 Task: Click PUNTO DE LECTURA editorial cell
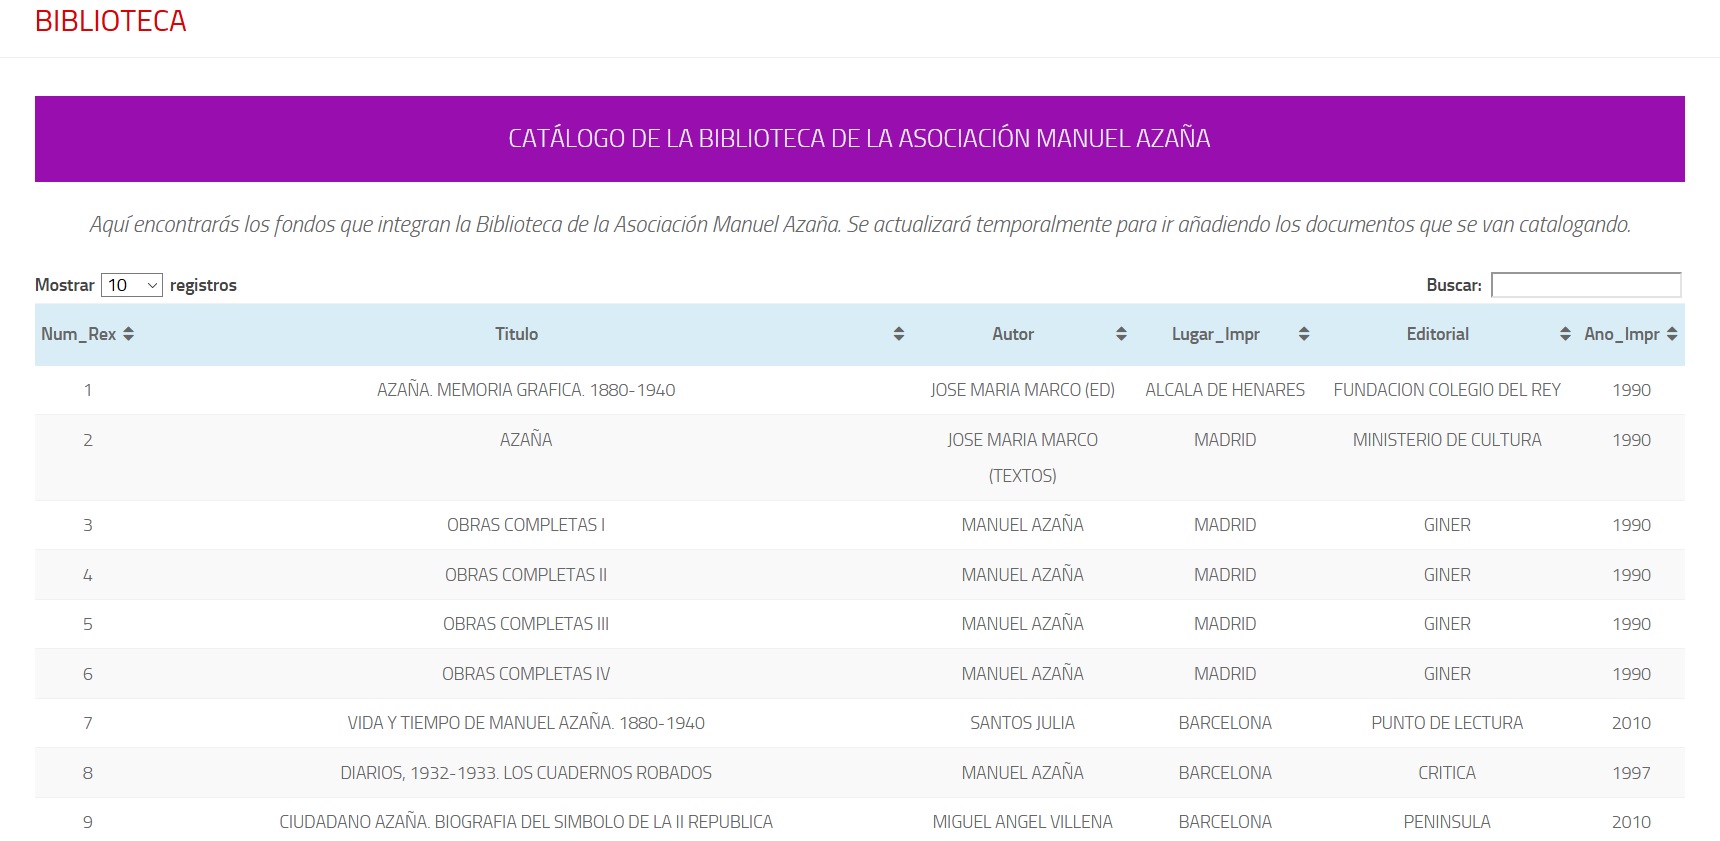click(1447, 723)
